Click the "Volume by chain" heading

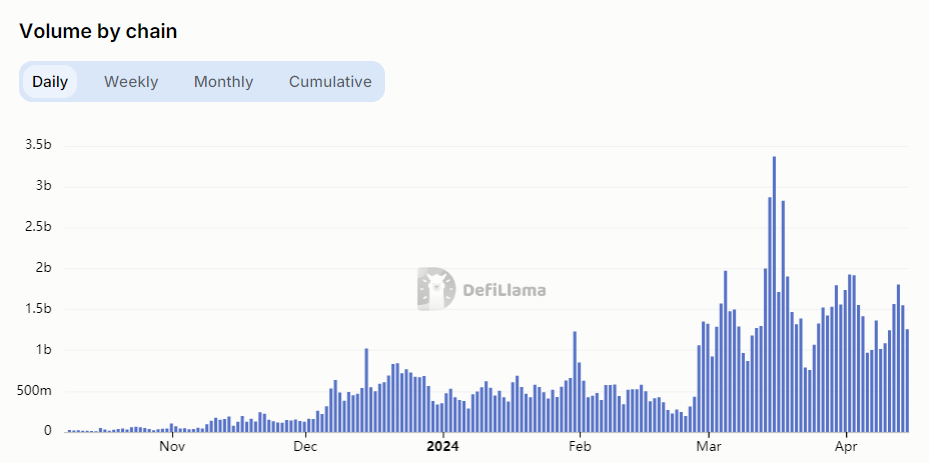tap(98, 31)
